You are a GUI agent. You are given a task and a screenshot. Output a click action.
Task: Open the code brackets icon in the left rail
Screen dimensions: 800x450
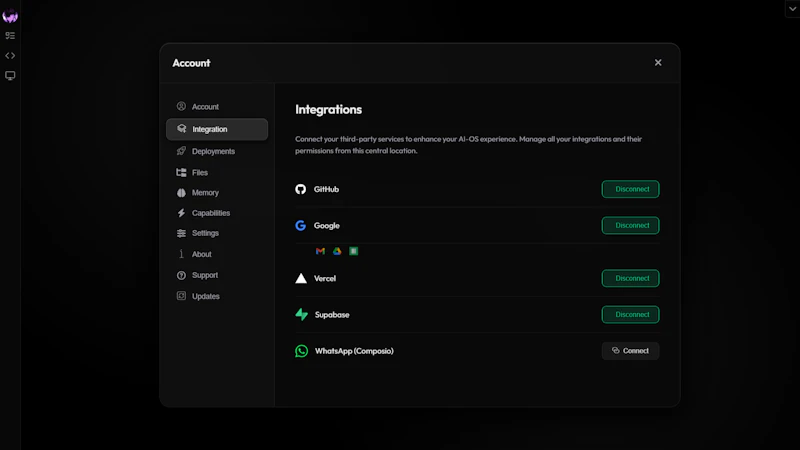pos(10,56)
